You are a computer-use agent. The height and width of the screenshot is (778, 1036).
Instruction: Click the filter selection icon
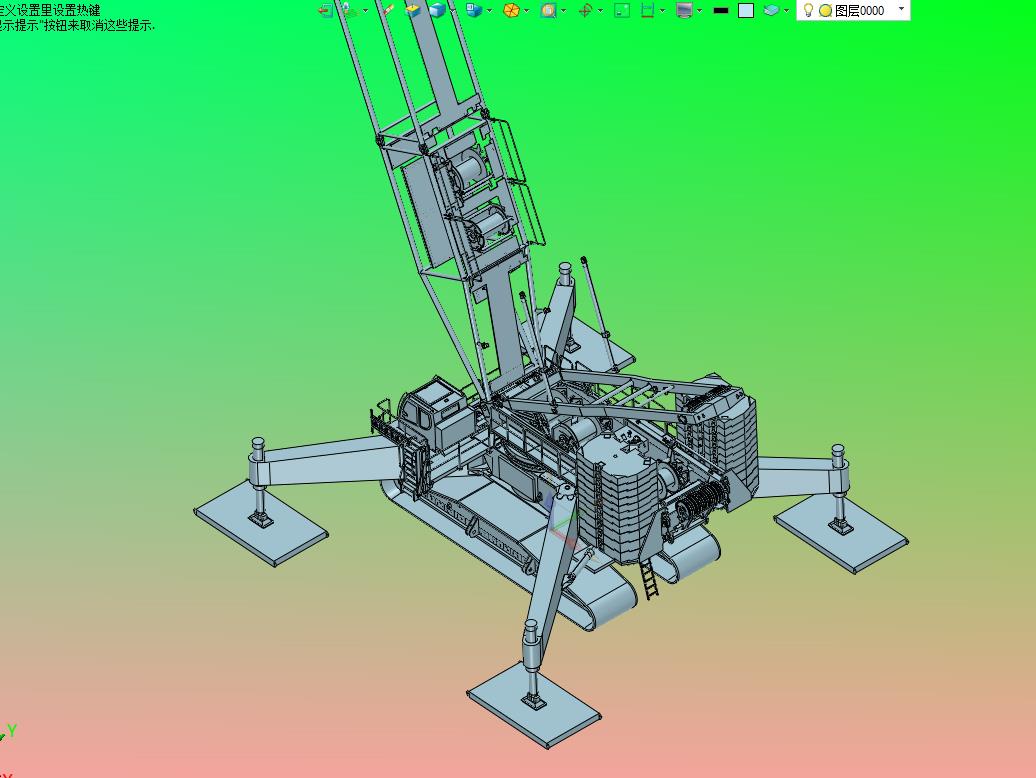350,10
